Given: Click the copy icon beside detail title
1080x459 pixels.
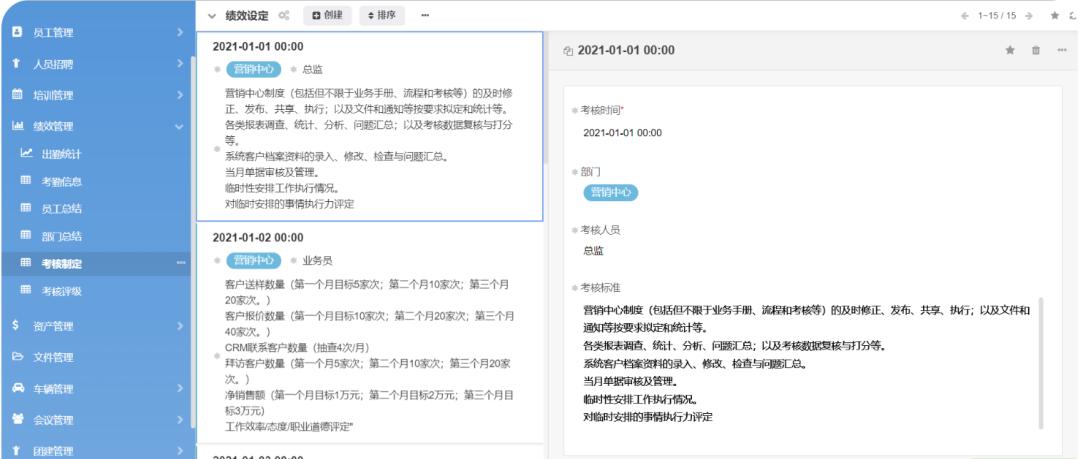Looking at the screenshot, I should tap(568, 51).
